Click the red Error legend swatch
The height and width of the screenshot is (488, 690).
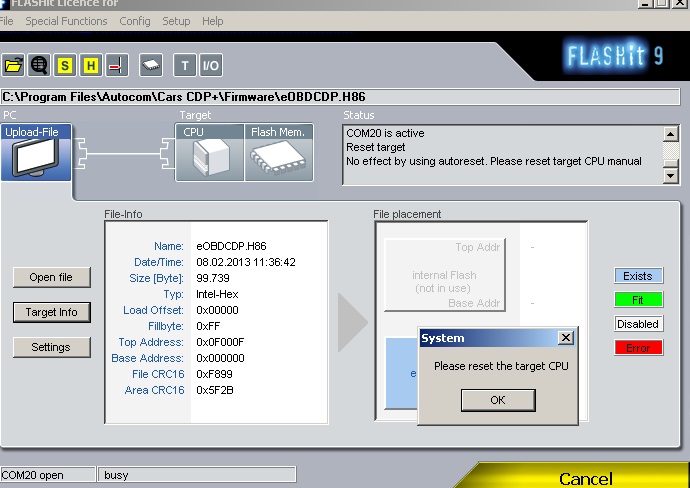[x=638, y=348]
